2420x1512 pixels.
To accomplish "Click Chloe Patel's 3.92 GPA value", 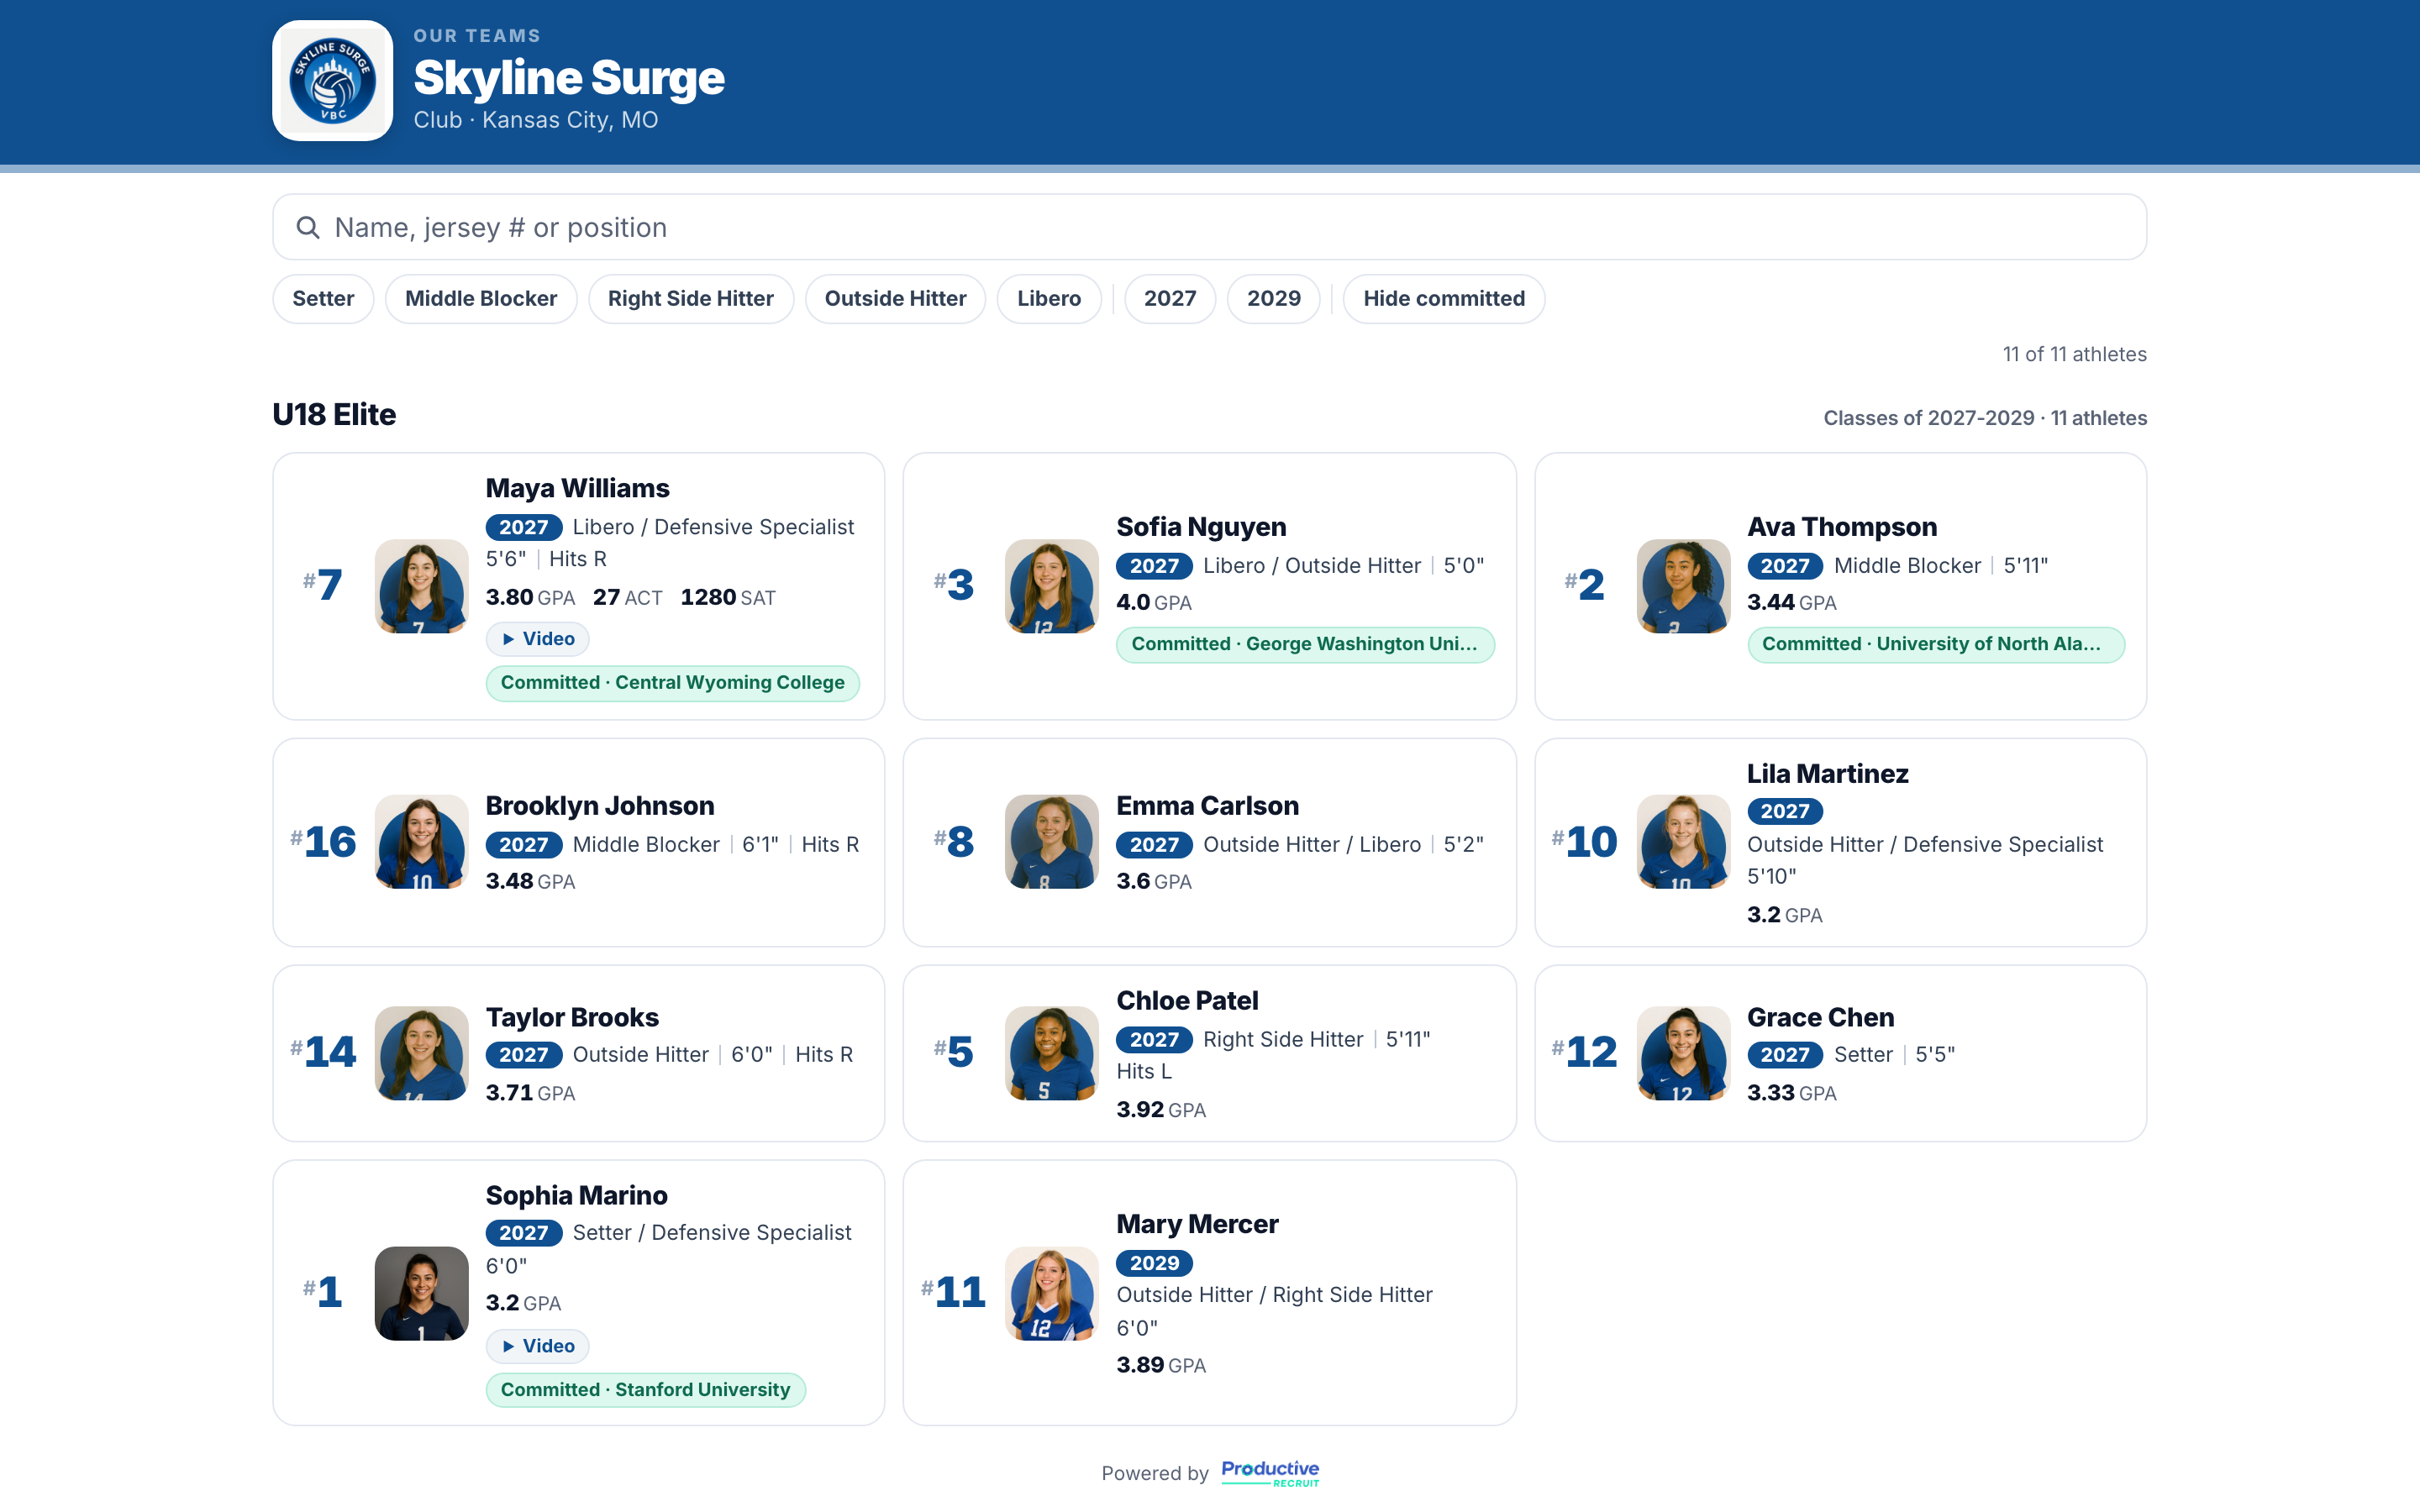I will (x=1161, y=1110).
